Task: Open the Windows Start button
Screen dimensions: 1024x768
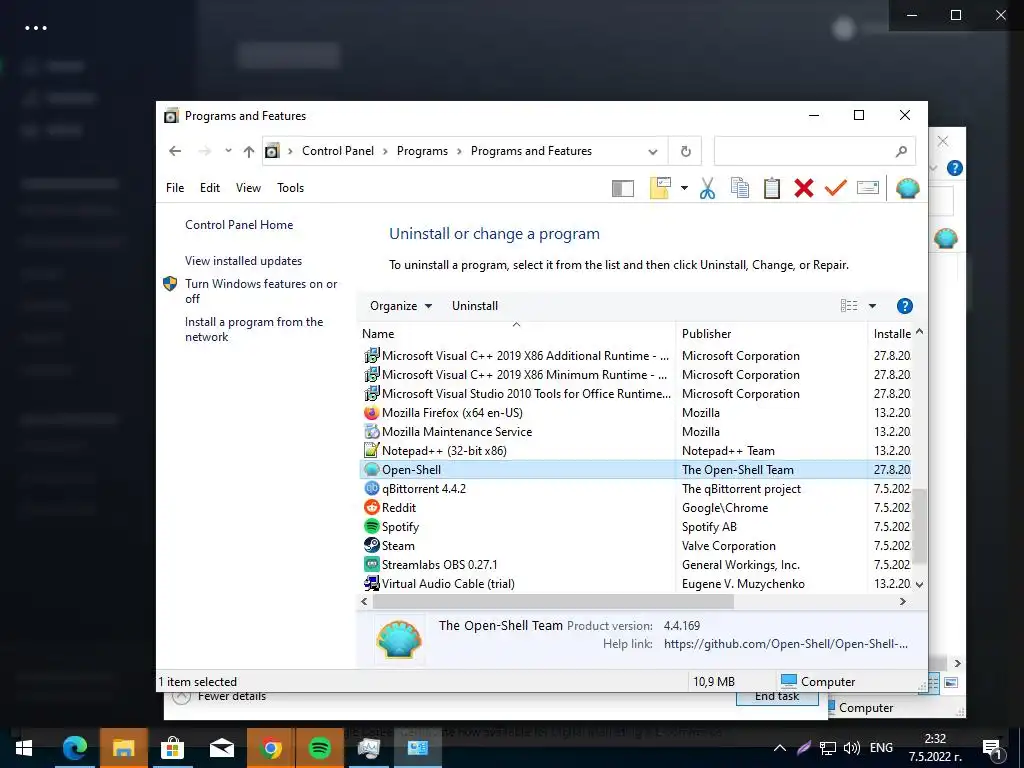Action: tap(24, 748)
